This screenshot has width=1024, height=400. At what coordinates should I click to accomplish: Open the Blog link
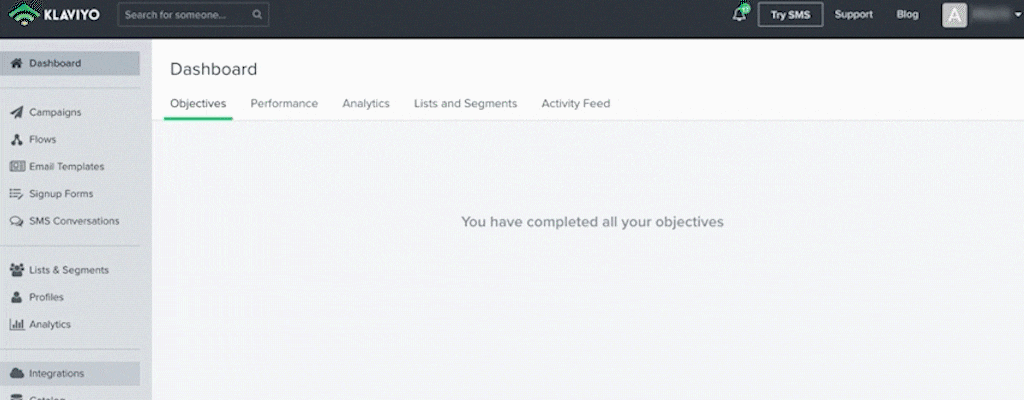(x=908, y=14)
